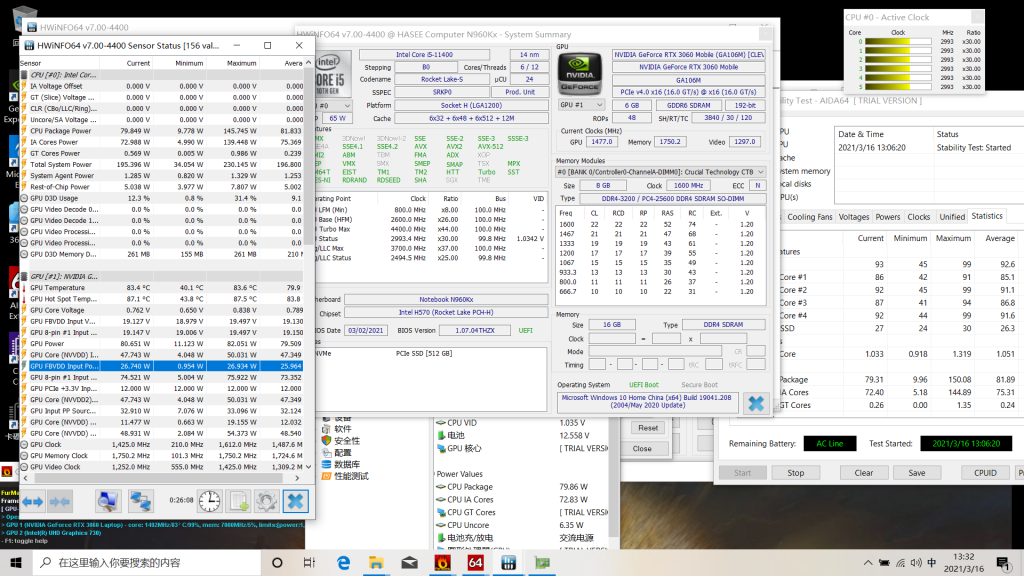The height and width of the screenshot is (576, 1024).
Task: Start sensor logging with the sheet-plus icon
Action: click(x=238, y=502)
